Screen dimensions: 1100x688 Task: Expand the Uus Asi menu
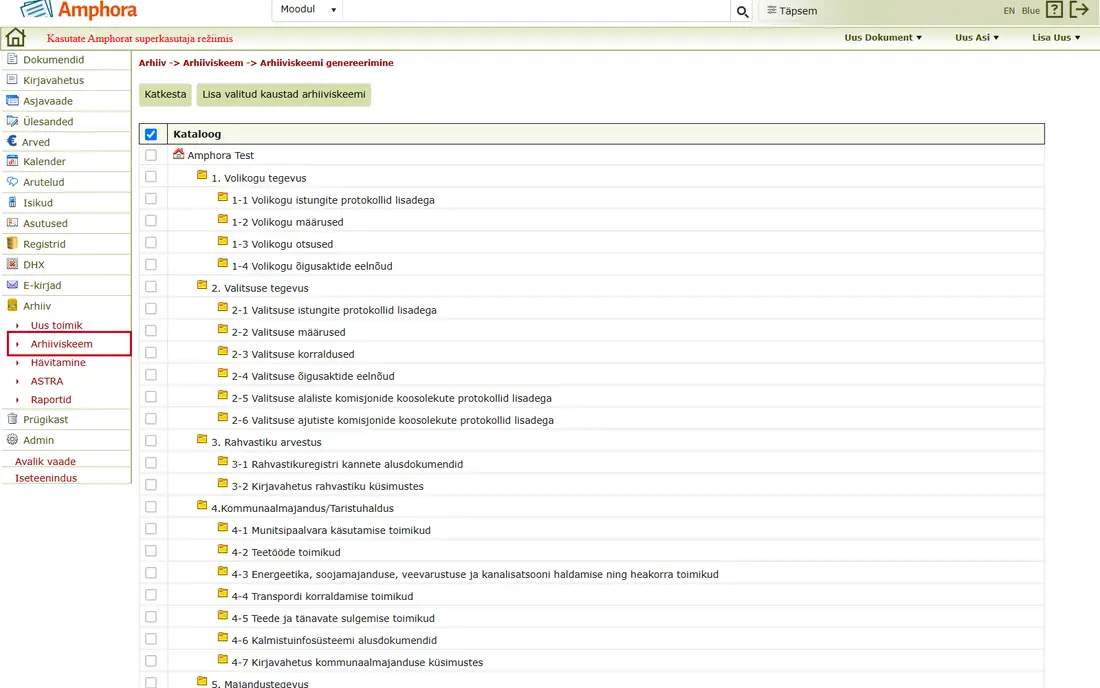(x=977, y=37)
